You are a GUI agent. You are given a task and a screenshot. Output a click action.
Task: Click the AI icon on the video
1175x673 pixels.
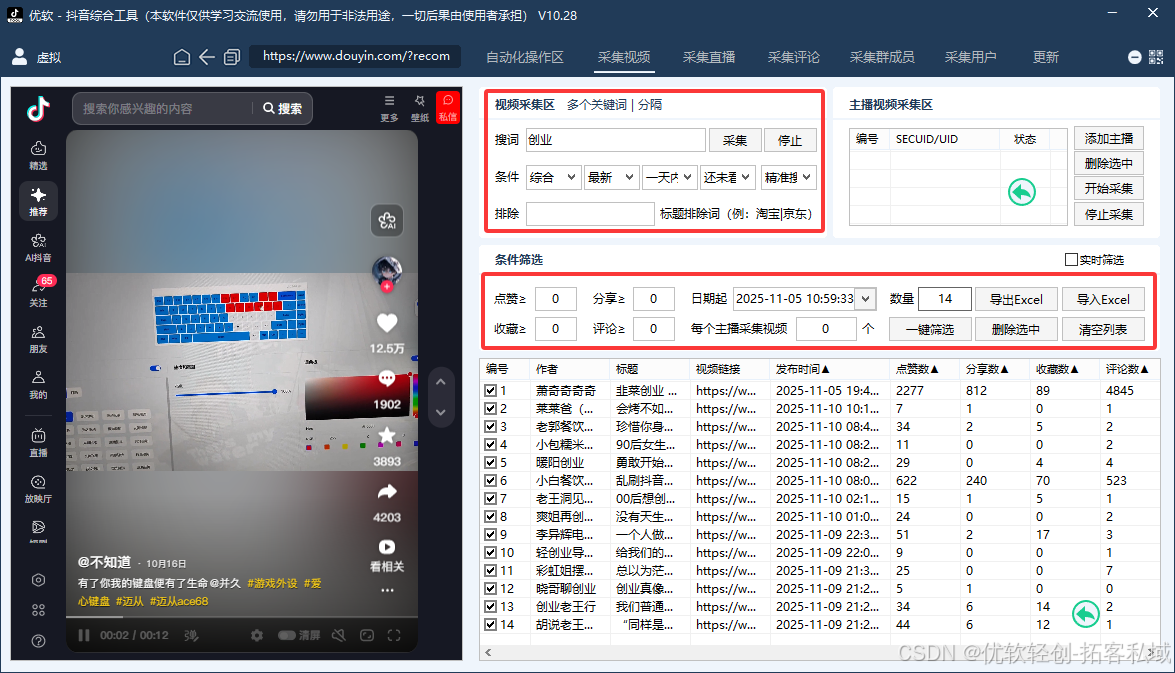pyautogui.click(x=387, y=220)
